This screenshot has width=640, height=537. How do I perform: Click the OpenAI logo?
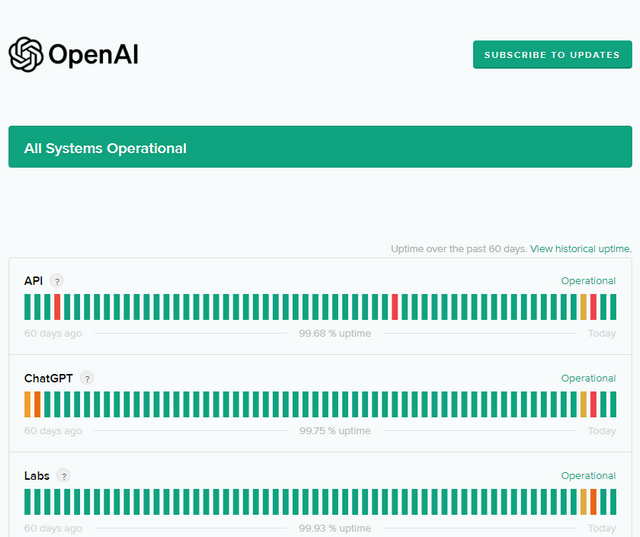73,54
